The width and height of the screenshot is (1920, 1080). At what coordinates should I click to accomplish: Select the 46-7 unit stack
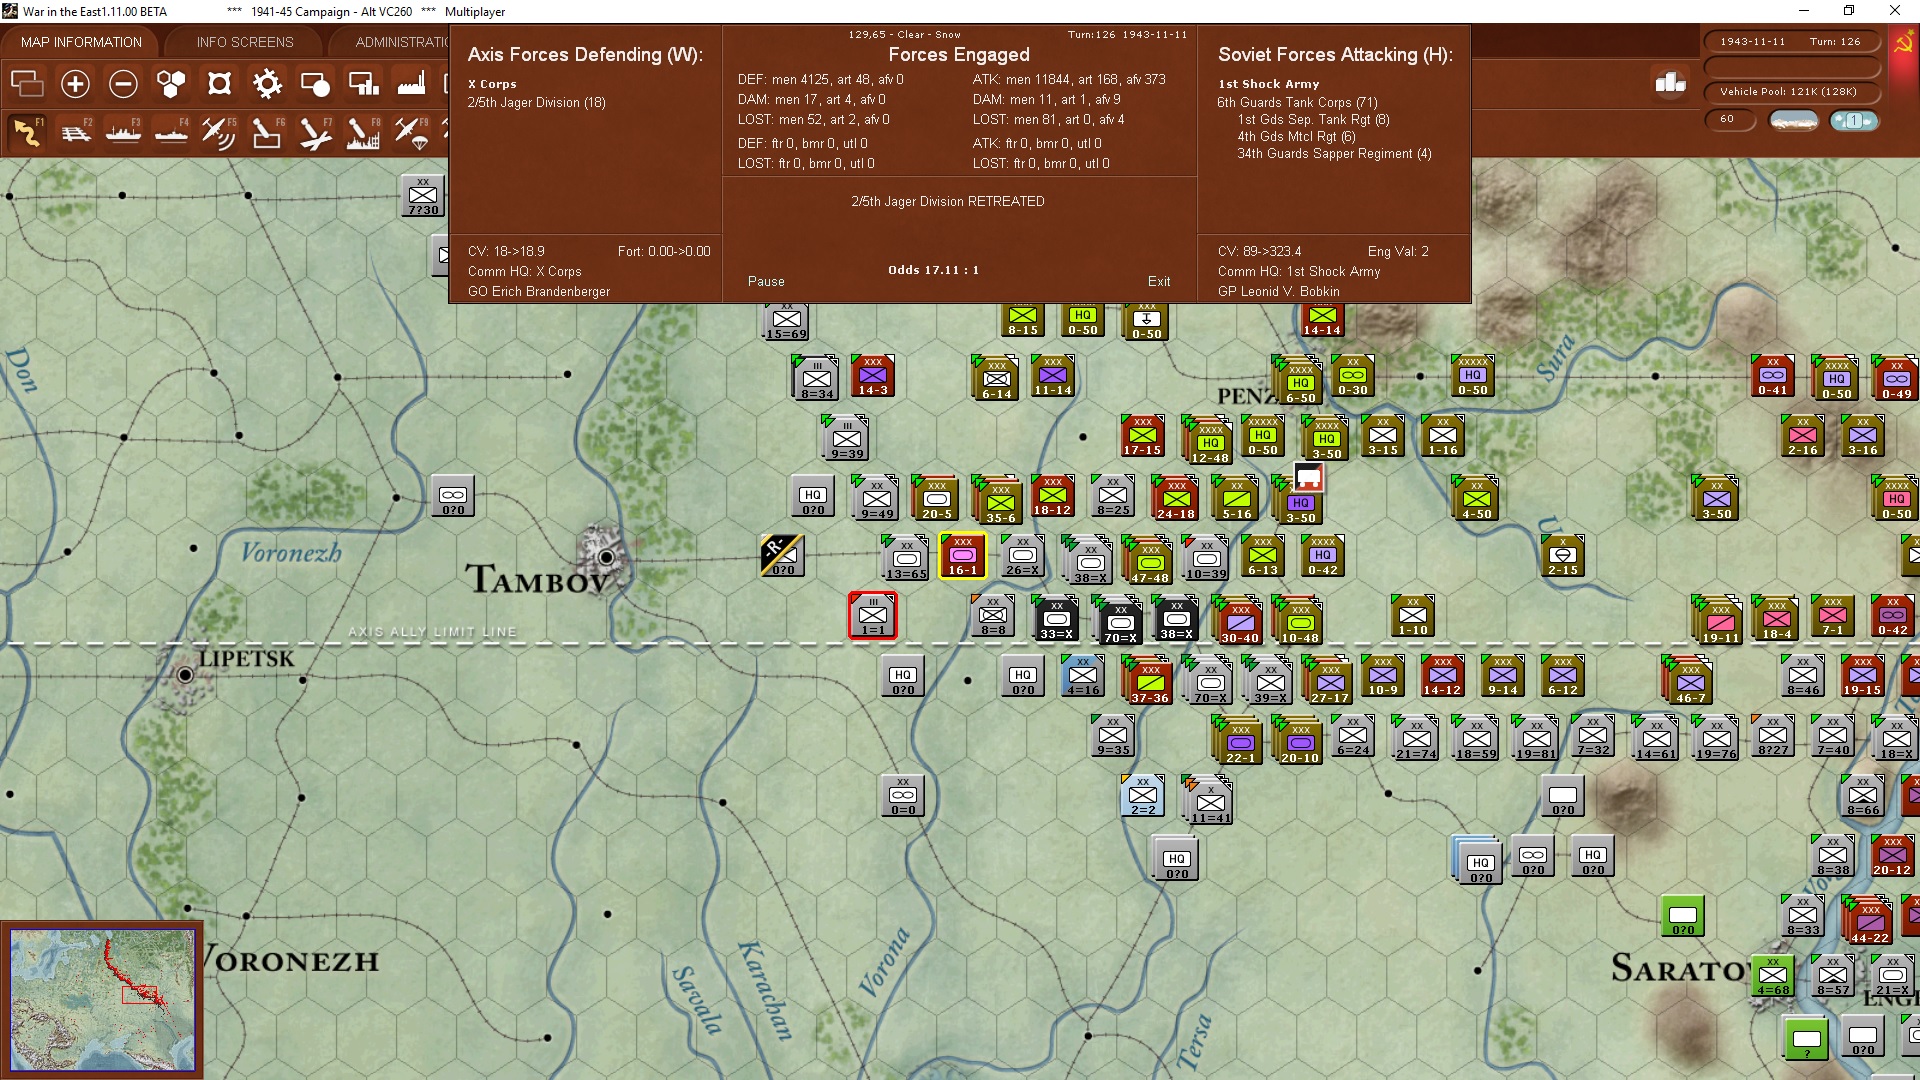(1689, 681)
